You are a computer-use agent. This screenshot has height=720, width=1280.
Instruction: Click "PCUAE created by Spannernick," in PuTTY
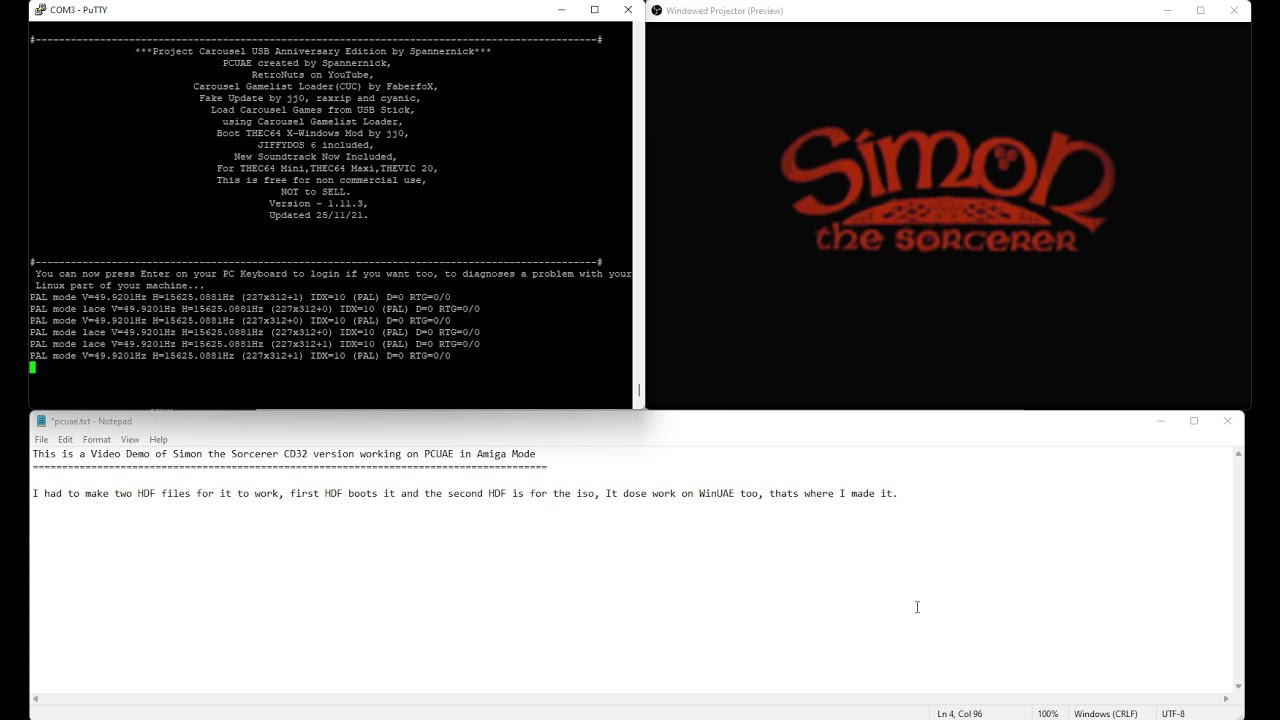[x=307, y=63]
